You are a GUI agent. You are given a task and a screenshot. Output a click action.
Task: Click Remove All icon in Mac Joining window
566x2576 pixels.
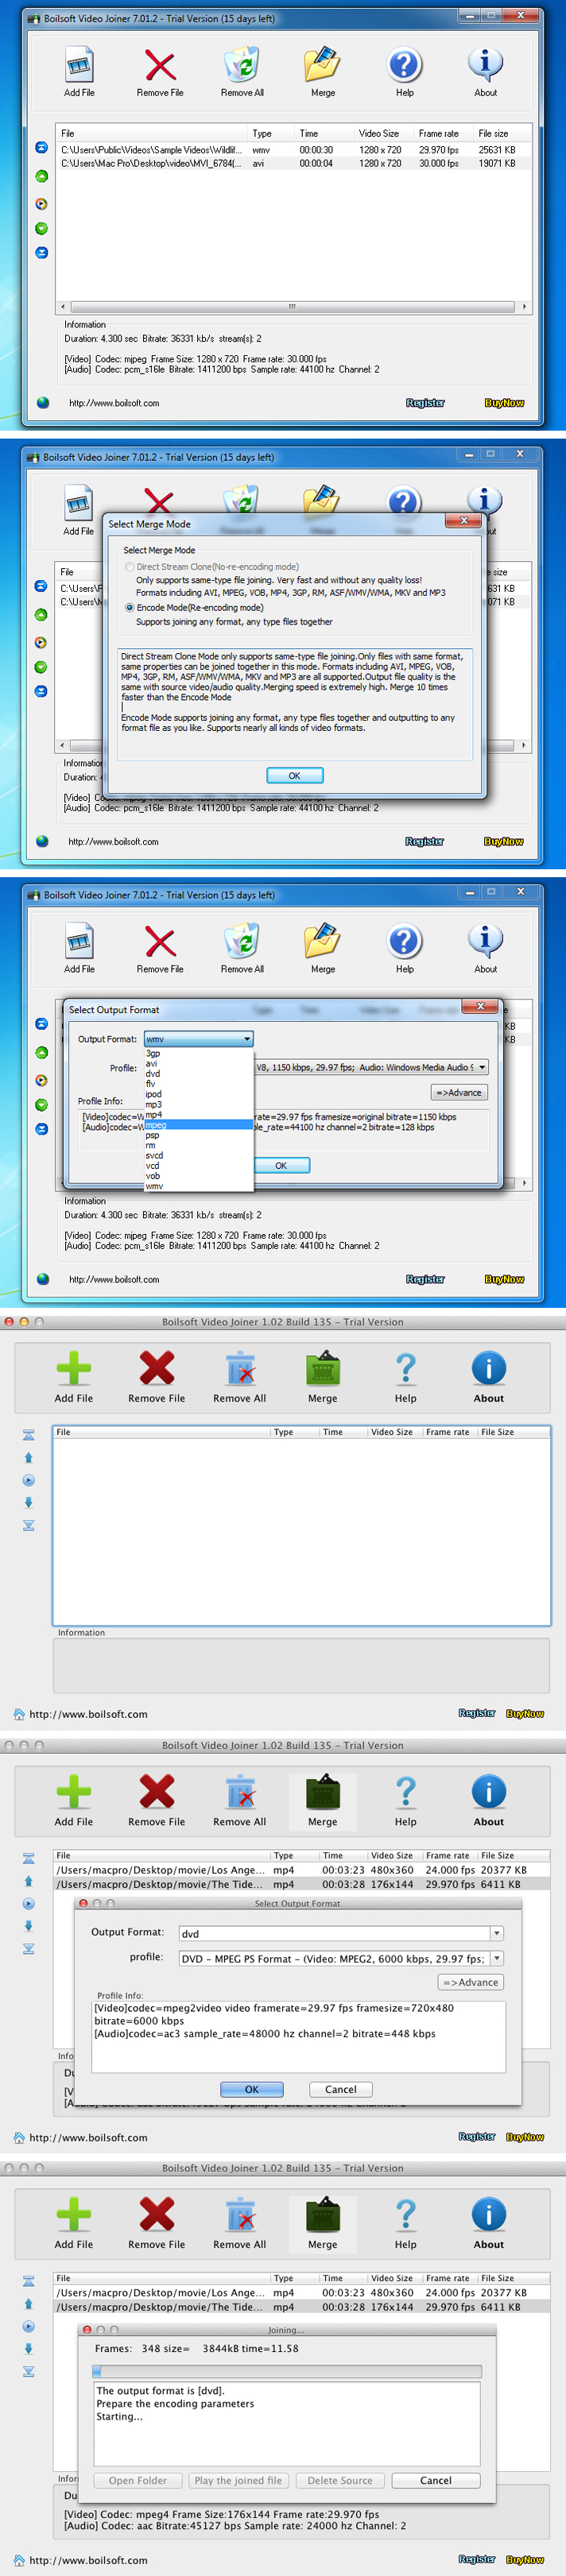[240, 2215]
